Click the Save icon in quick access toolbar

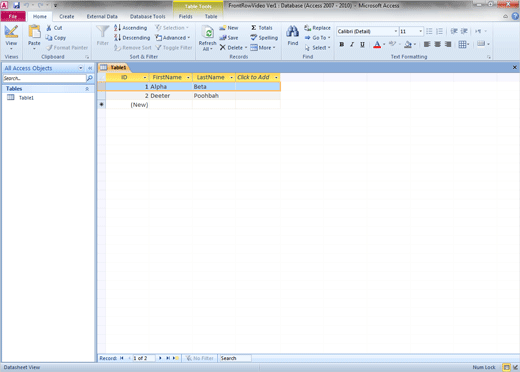tap(16, 5)
